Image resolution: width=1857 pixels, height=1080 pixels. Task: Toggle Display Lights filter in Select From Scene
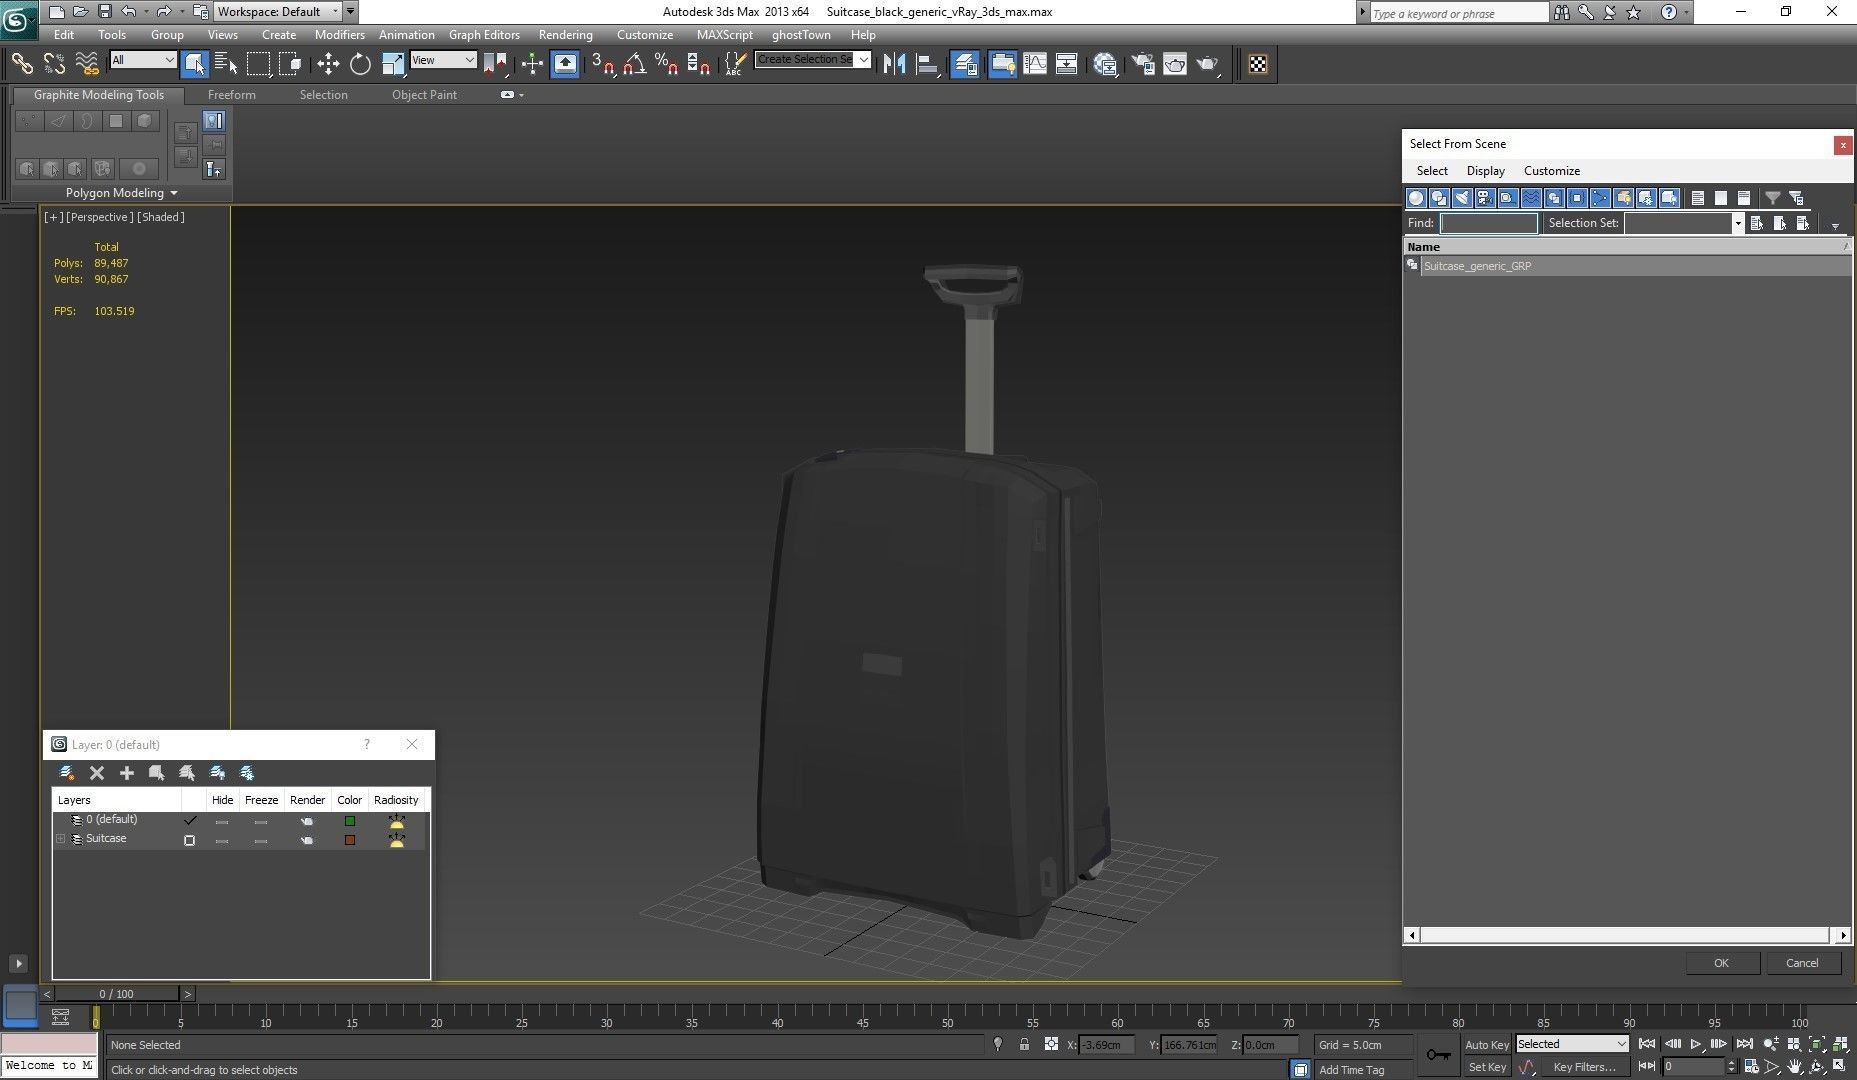(x=1462, y=198)
